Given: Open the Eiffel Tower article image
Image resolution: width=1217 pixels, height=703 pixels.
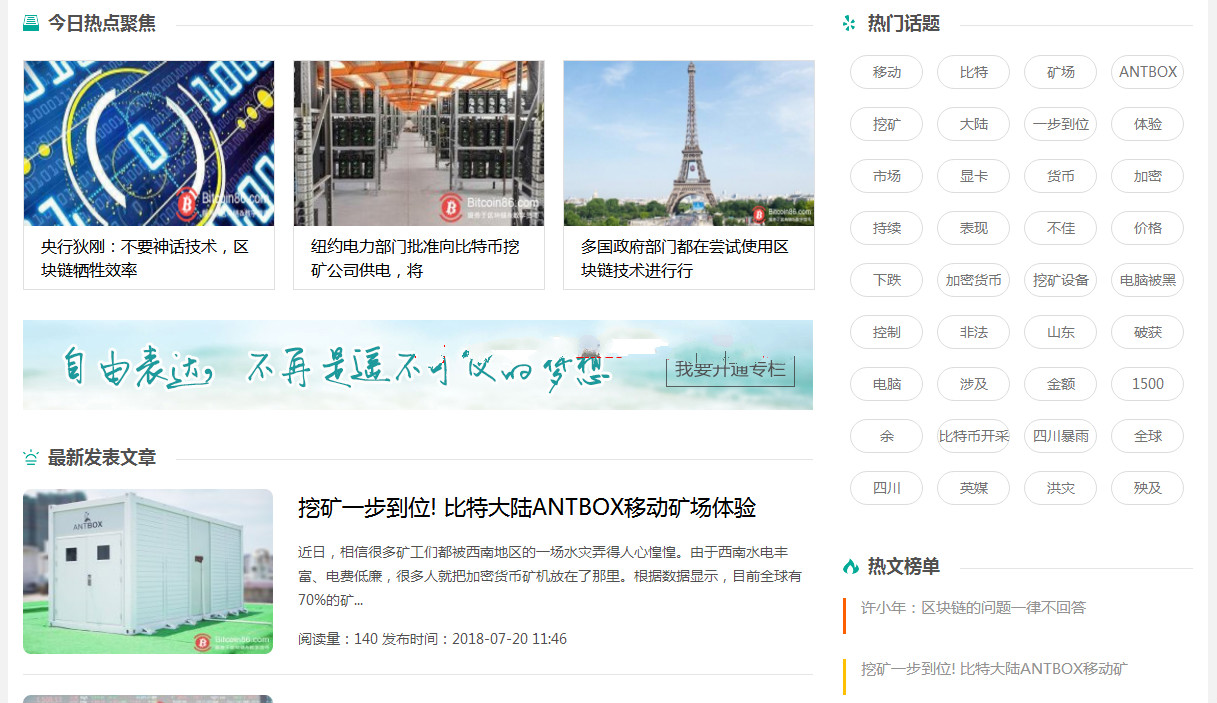Looking at the screenshot, I should click(689, 143).
